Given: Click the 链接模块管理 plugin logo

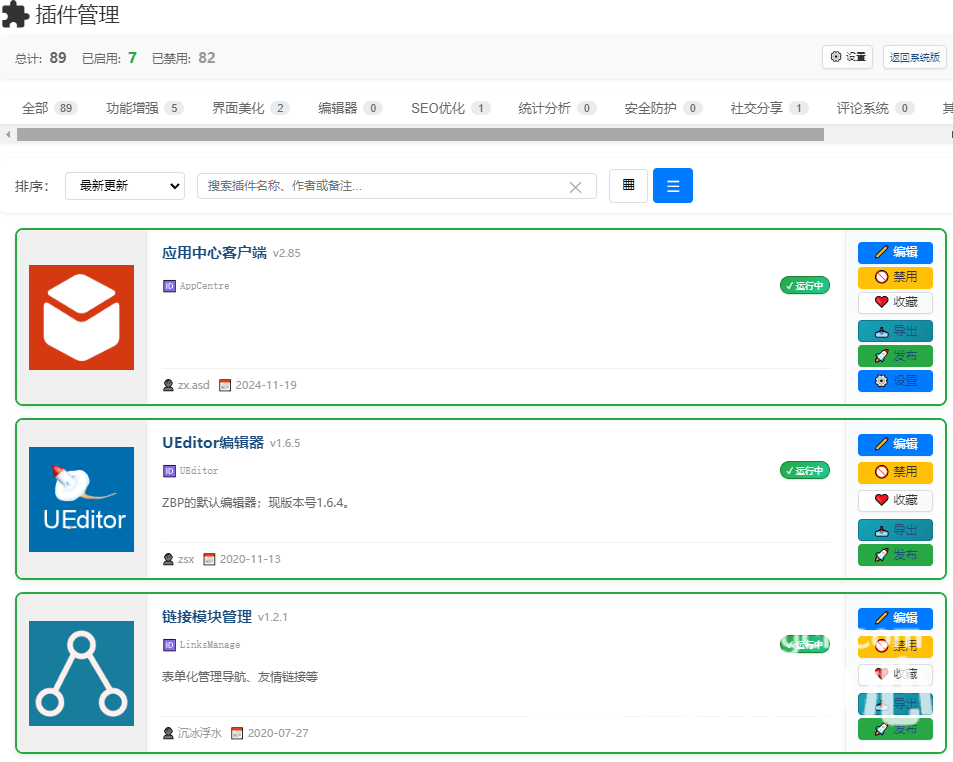Looking at the screenshot, I should (81, 673).
